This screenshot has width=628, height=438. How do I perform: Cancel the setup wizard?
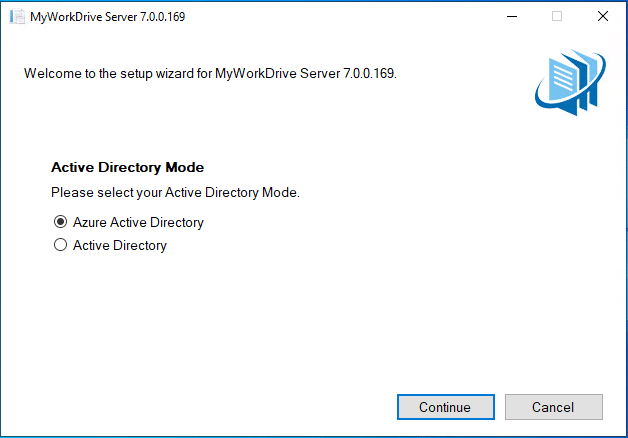coord(553,407)
